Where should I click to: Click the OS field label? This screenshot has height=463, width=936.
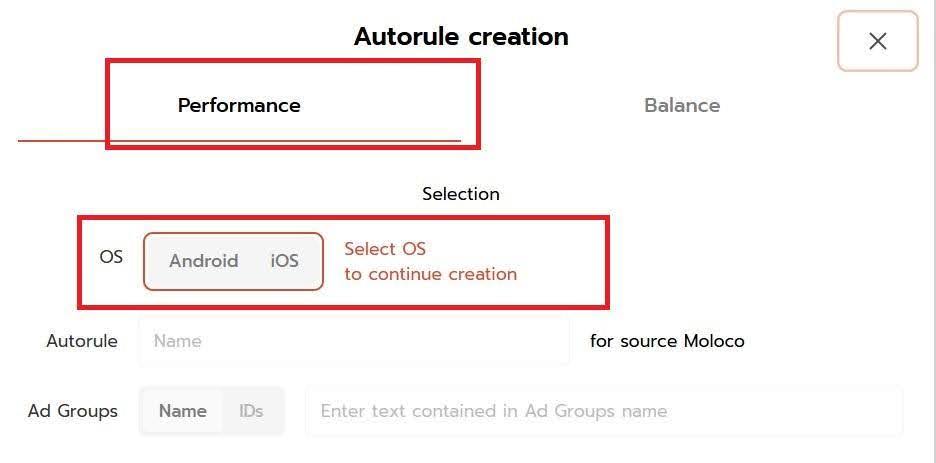tap(111, 256)
